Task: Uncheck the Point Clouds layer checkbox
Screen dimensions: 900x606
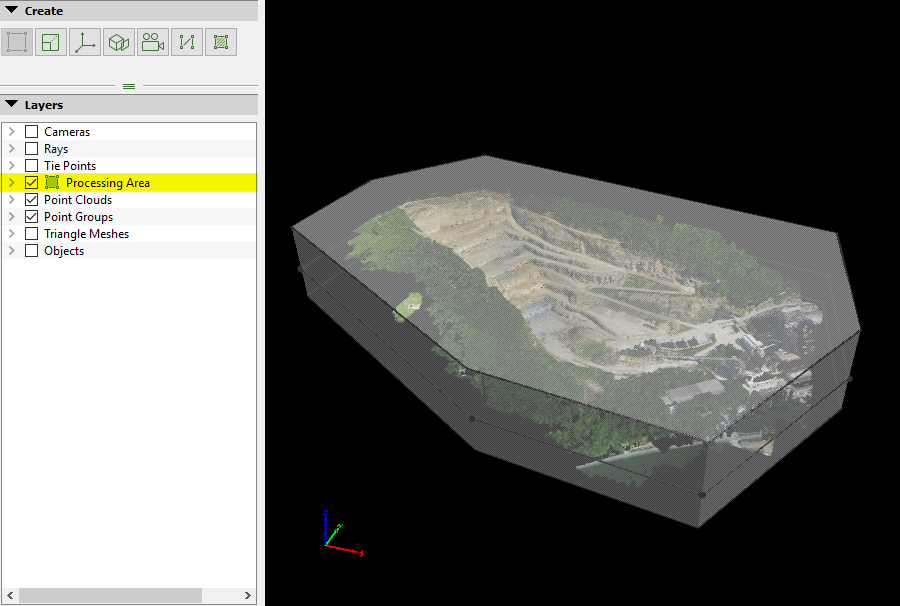Action: point(32,200)
